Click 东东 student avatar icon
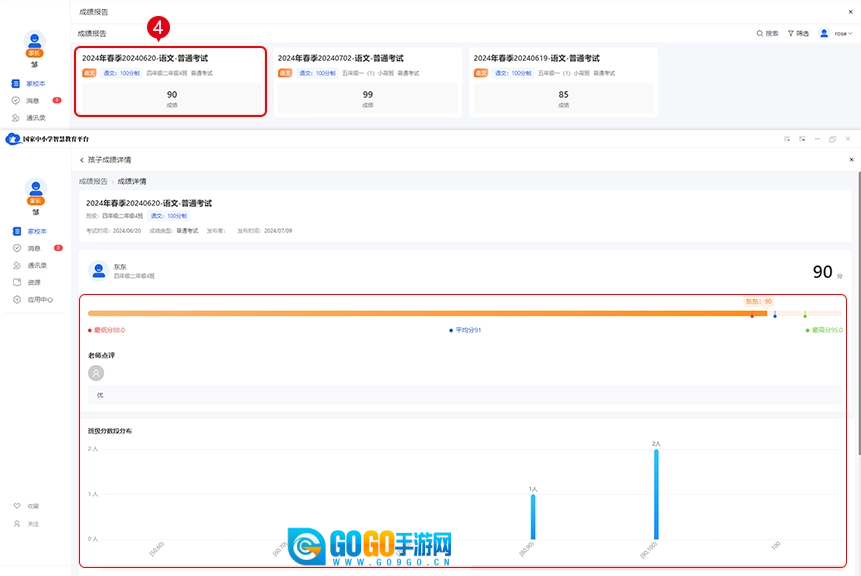Image resolution: width=861 pixels, height=576 pixels. click(x=98, y=270)
